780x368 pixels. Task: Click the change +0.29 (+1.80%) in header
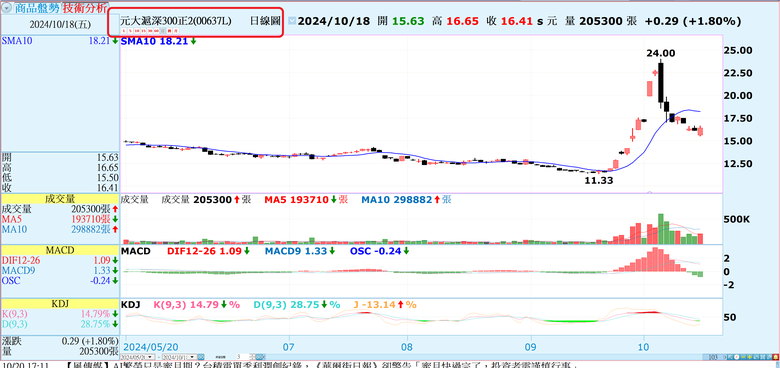pyautogui.click(x=692, y=21)
